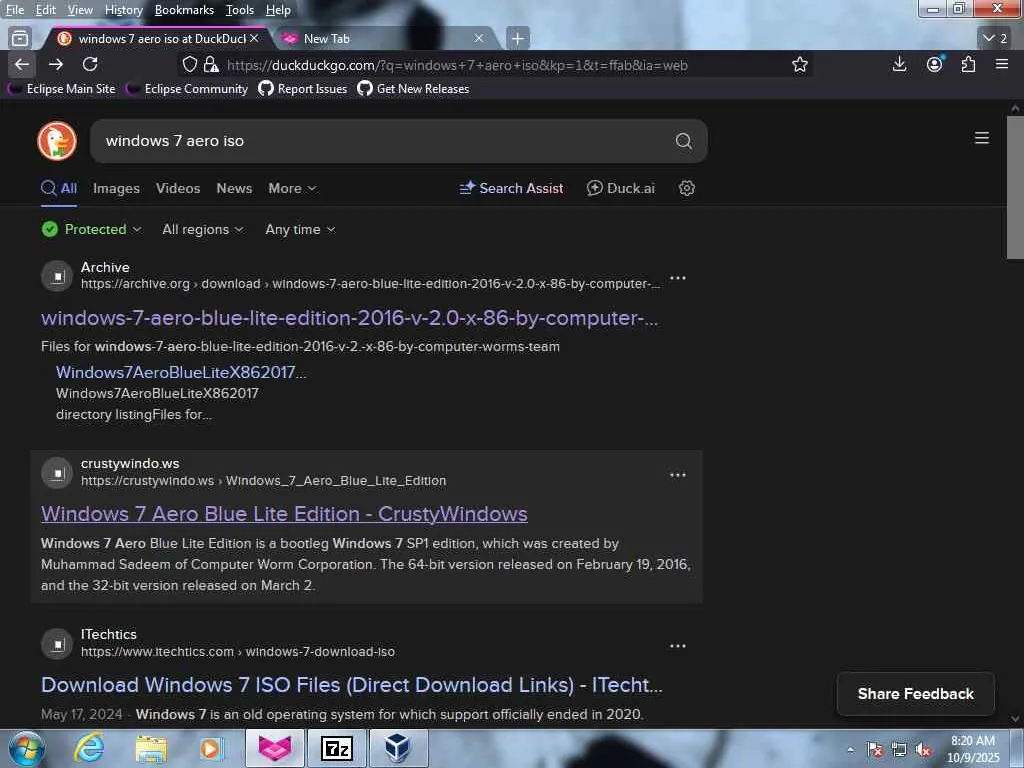Open a new tab with plus button
This screenshot has width=1024, height=768.
pyautogui.click(x=517, y=39)
